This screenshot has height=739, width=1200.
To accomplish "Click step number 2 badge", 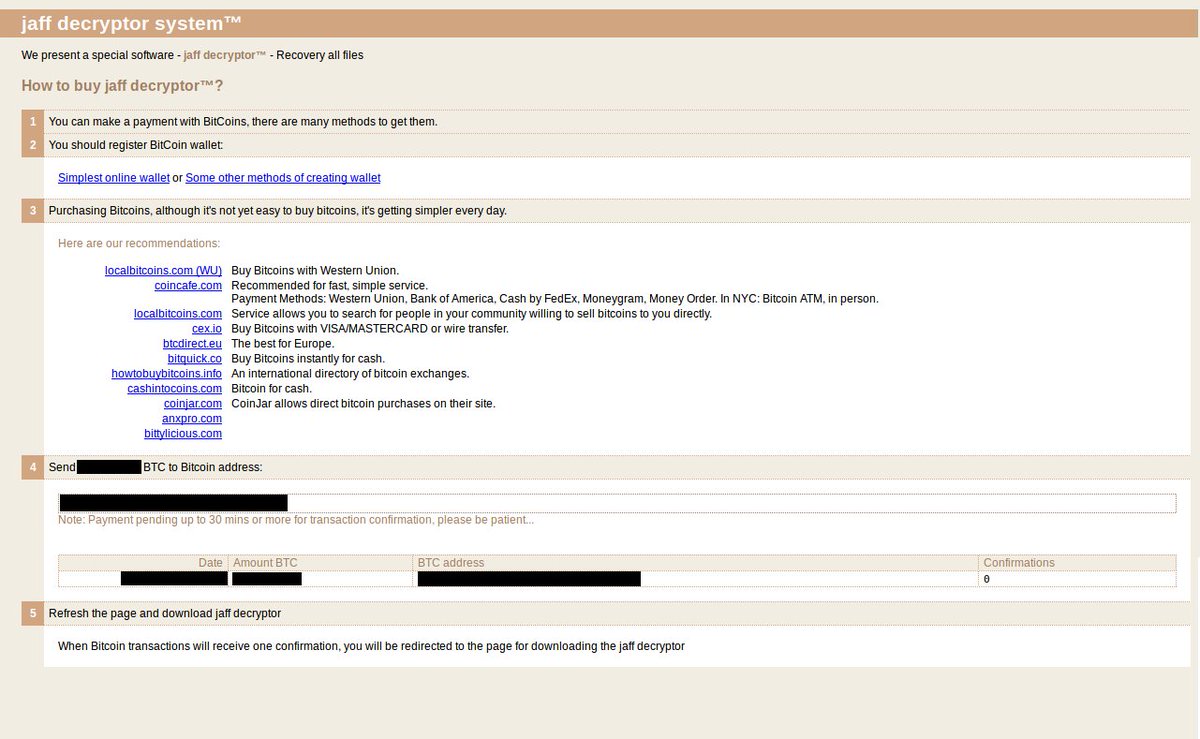I will tap(32, 145).
